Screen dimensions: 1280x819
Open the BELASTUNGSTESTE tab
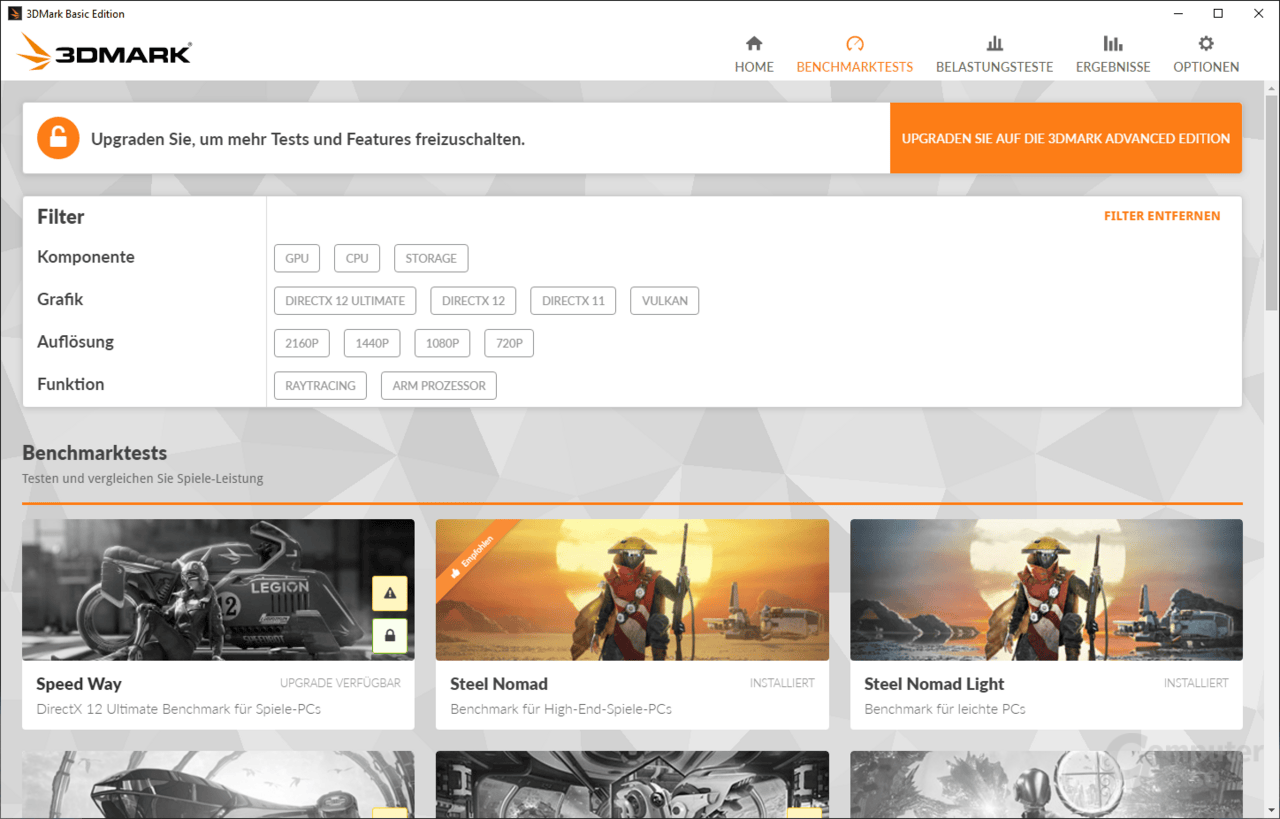(x=994, y=54)
